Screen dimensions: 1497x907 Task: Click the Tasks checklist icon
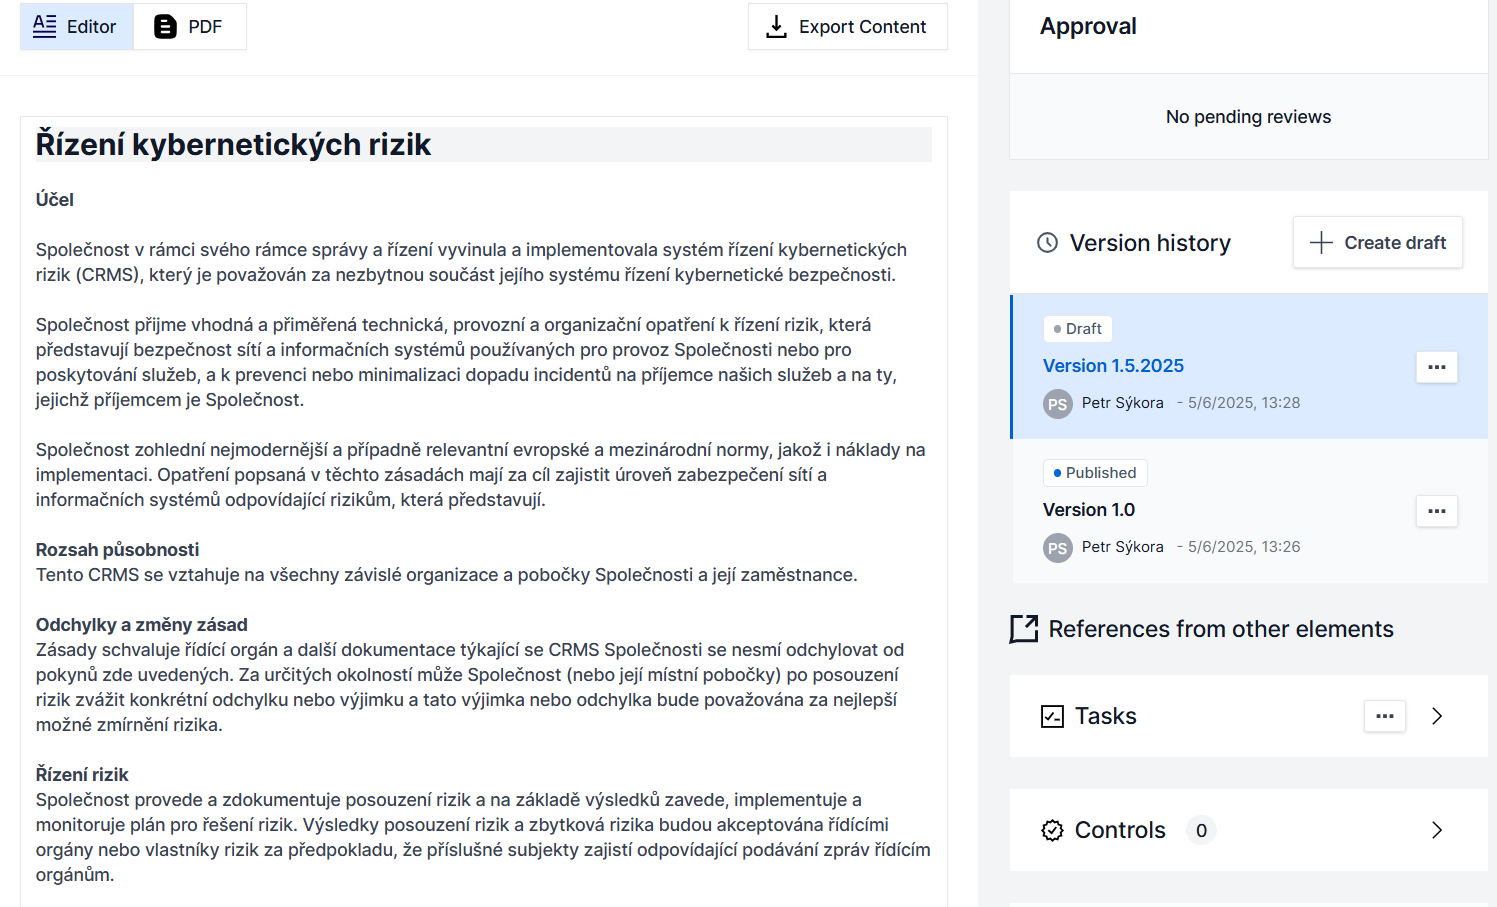(x=1052, y=716)
